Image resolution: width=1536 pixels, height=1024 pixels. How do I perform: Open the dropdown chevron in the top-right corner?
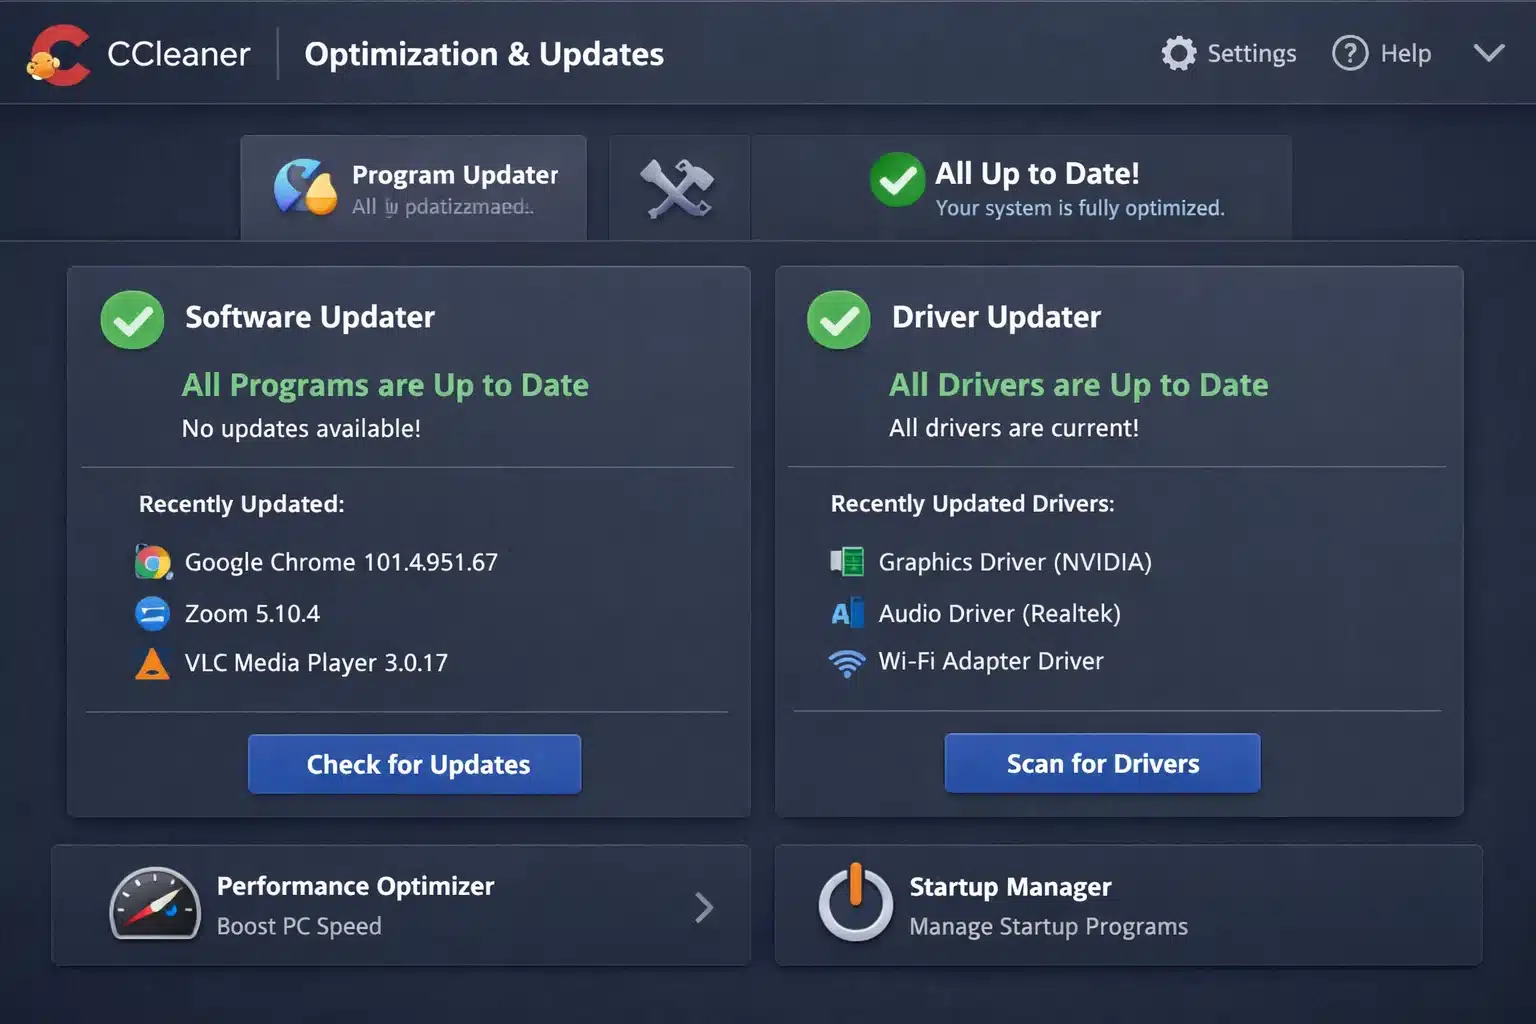(1489, 53)
